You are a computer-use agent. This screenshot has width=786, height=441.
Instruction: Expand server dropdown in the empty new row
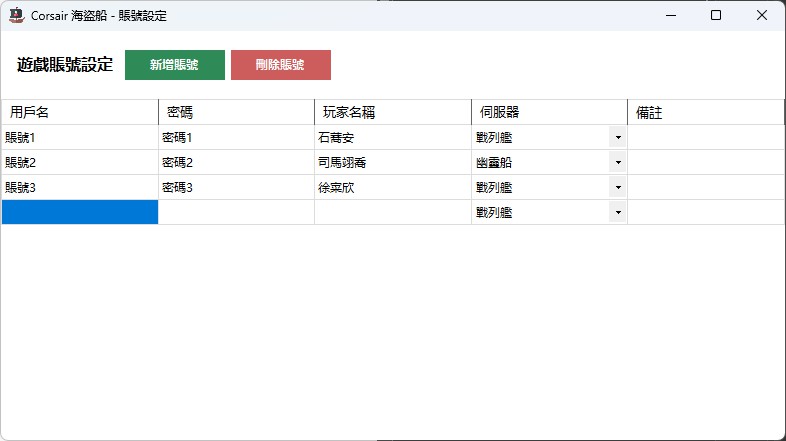tap(617, 212)
